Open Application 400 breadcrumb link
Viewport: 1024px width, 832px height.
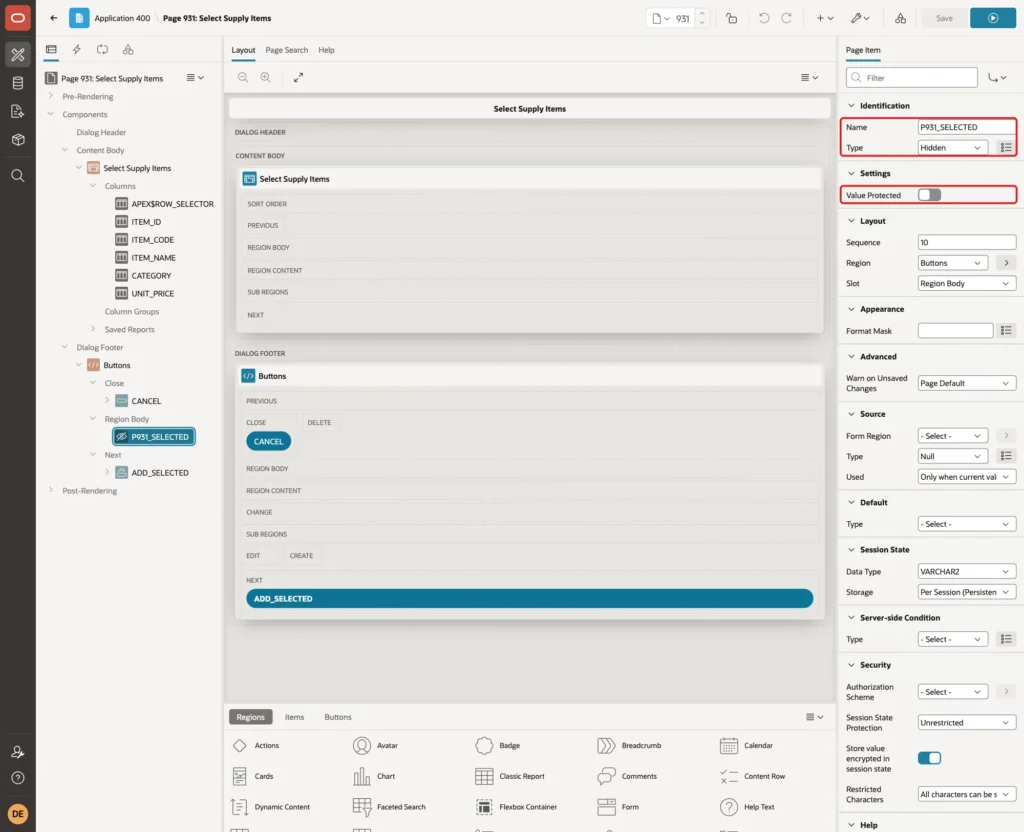tap(122, 18)
